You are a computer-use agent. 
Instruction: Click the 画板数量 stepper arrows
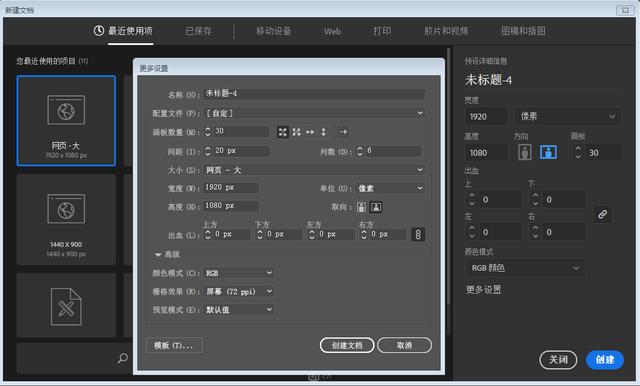click(x=208, y=131)
